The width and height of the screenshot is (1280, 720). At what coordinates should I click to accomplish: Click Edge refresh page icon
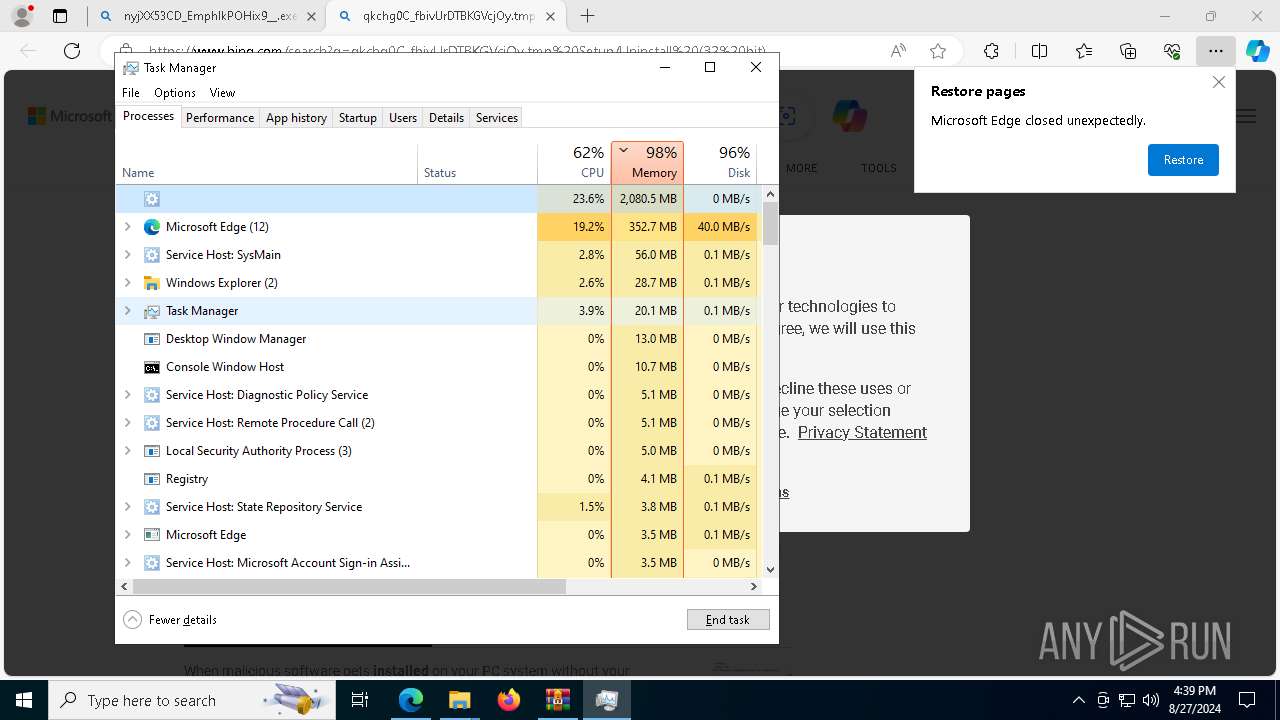pos(72,51)
